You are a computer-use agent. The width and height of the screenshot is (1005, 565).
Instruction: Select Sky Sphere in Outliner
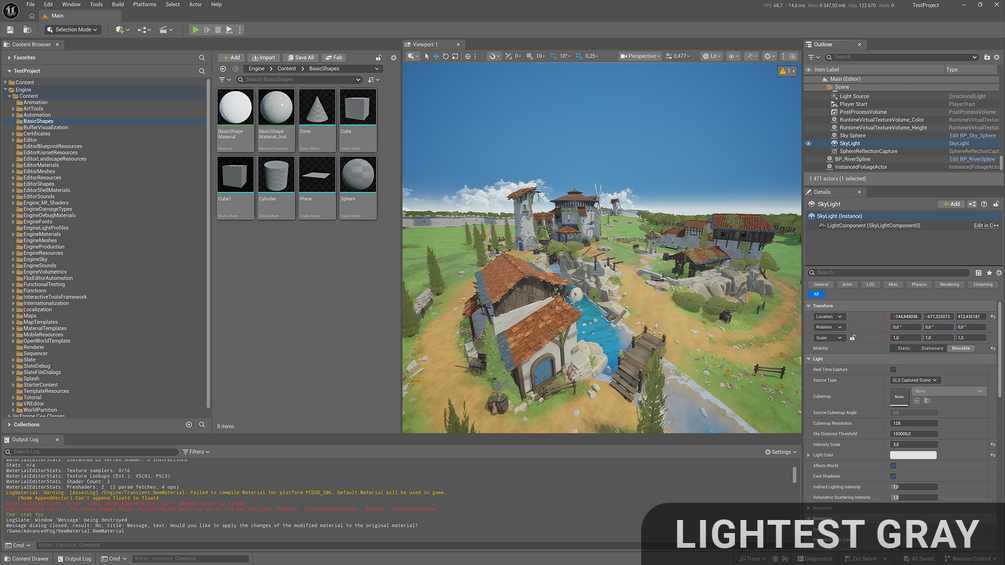(x=852, y=136)
